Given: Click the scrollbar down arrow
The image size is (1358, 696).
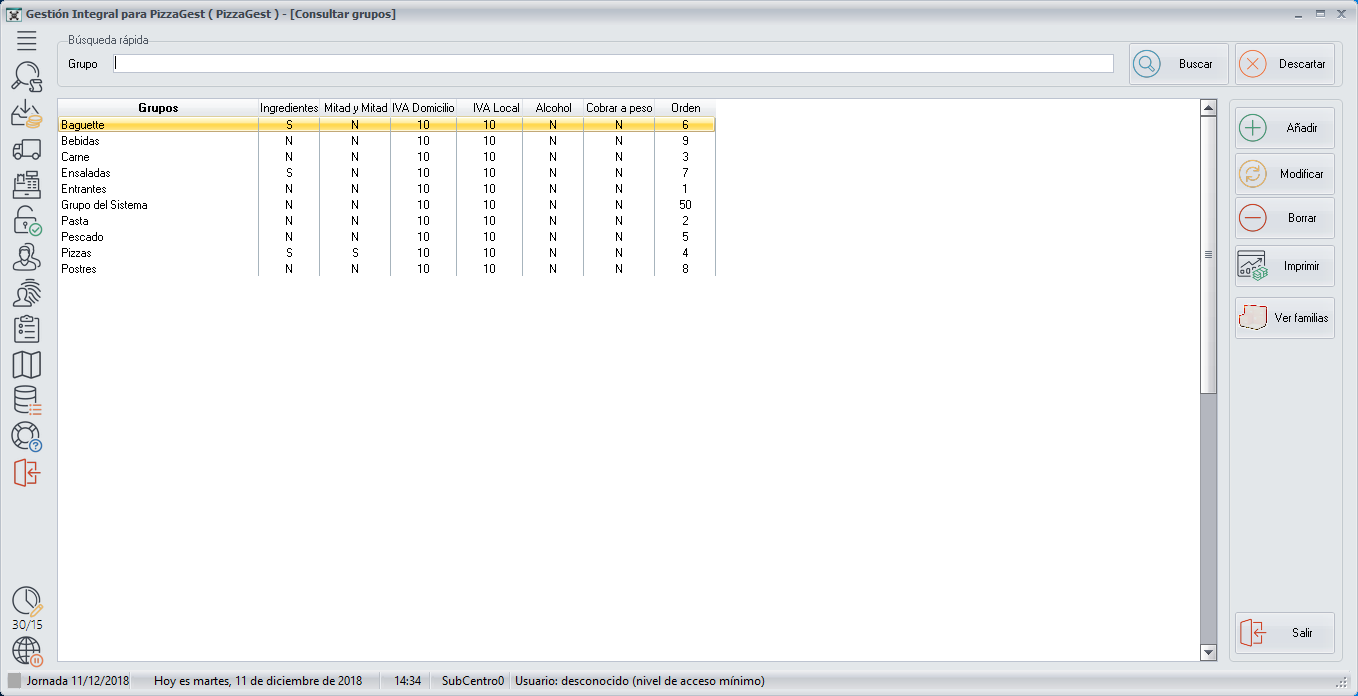Looking at the screenshot, I should point(1208,652).
